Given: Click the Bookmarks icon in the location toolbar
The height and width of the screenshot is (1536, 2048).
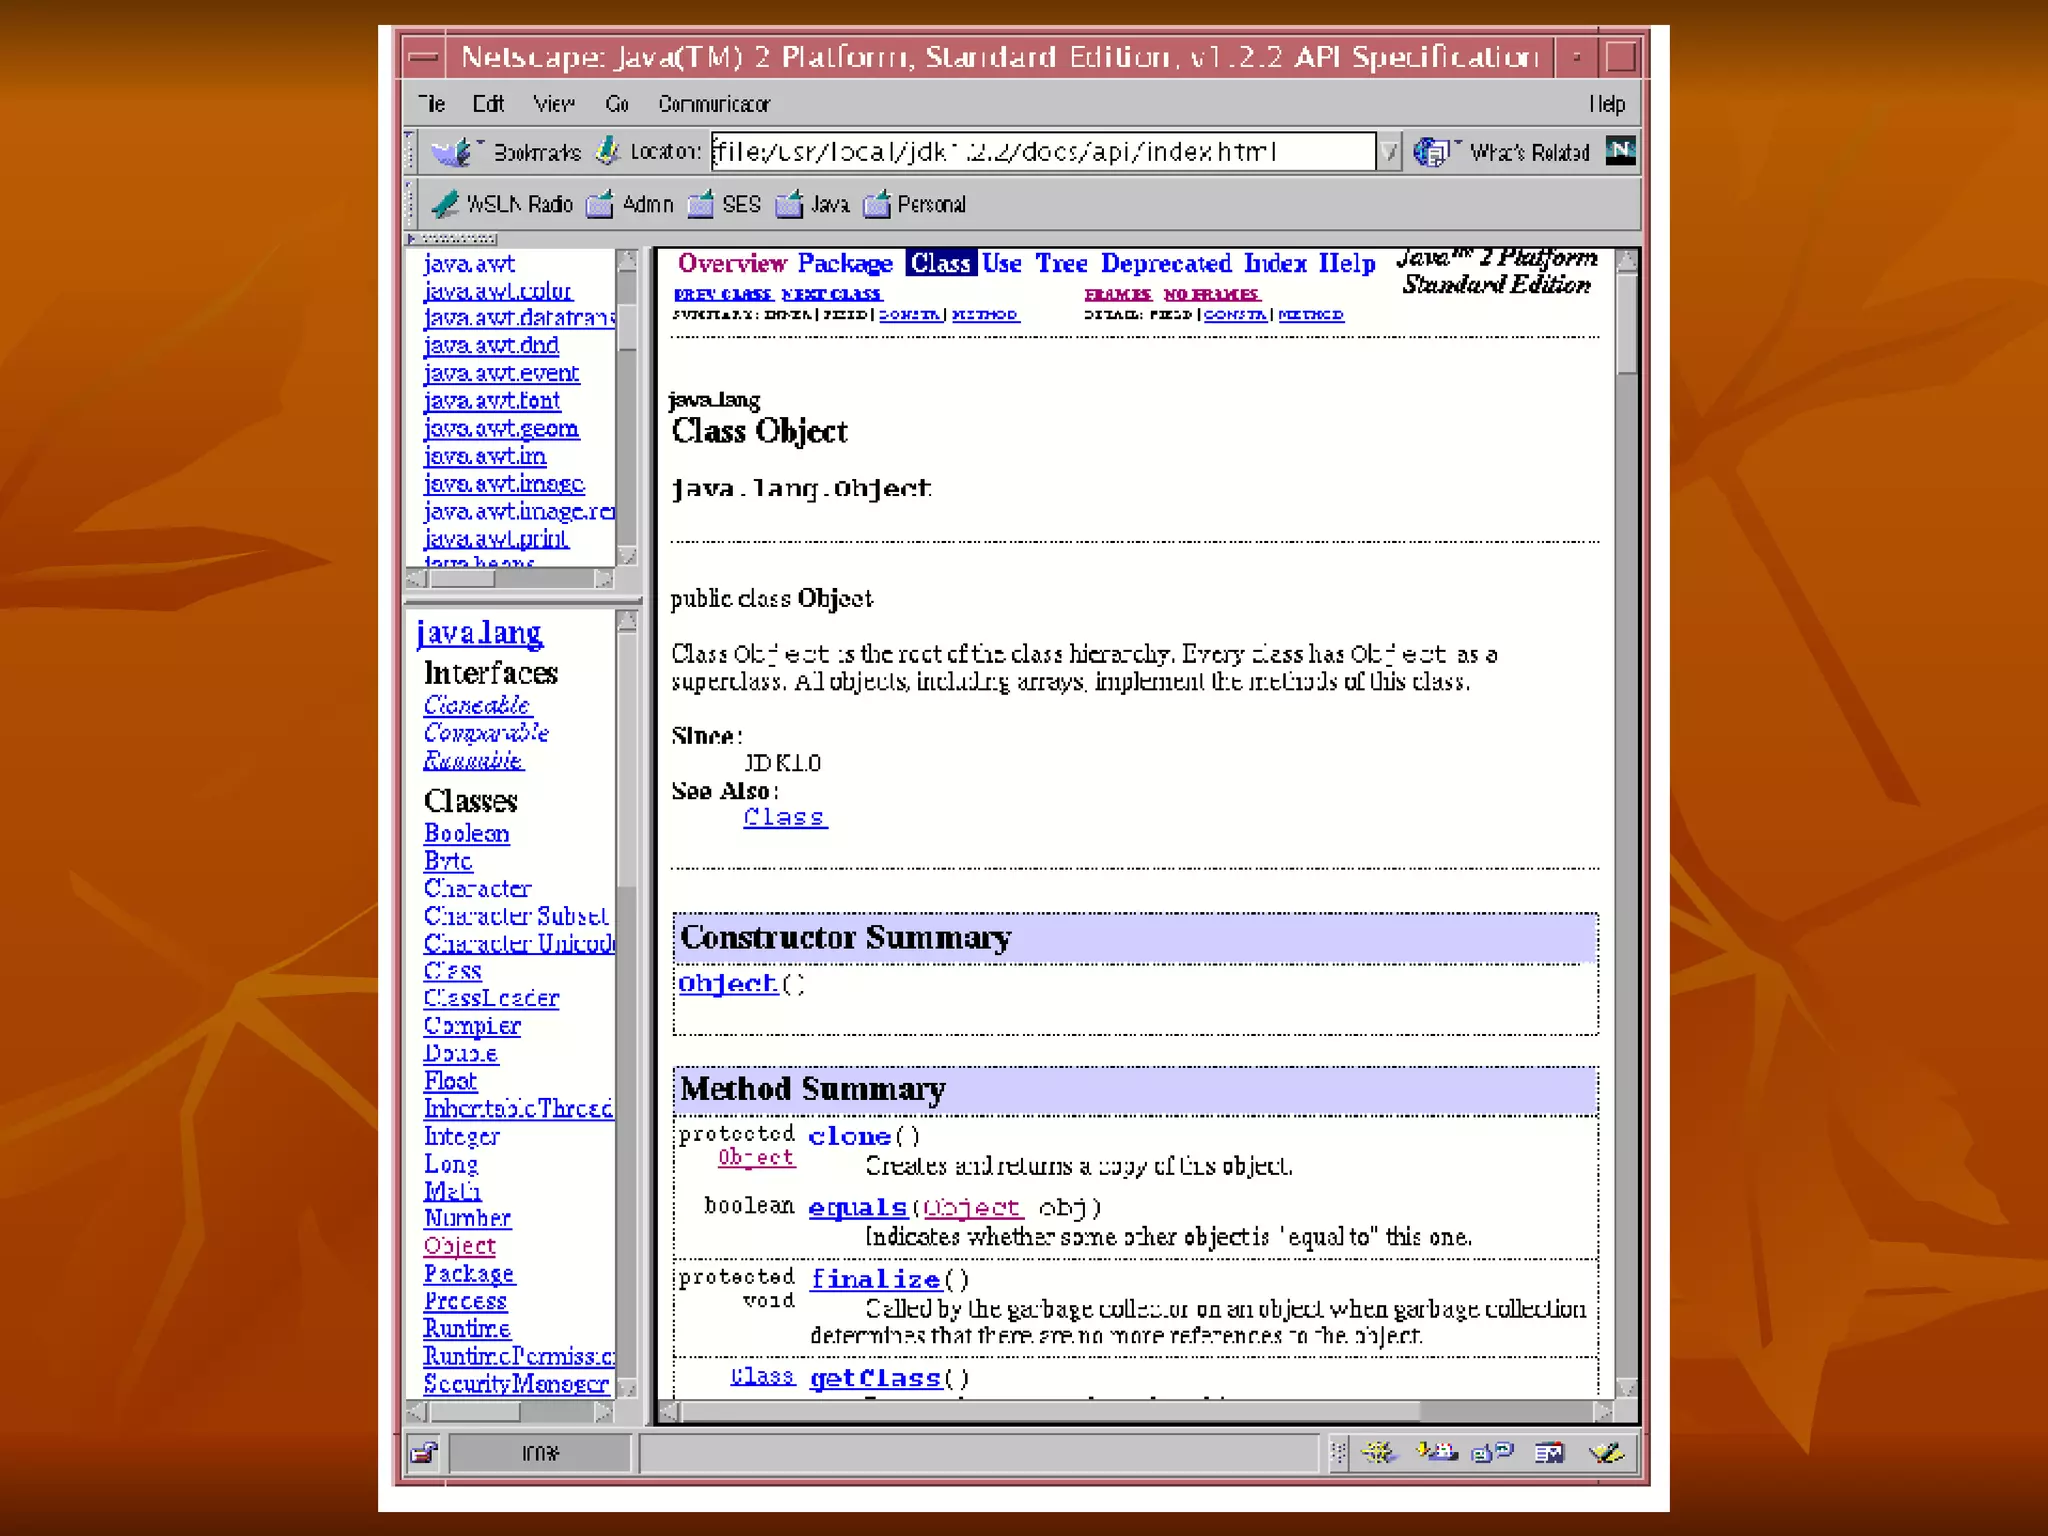Looking at the screenshot, I should point(452,152).
